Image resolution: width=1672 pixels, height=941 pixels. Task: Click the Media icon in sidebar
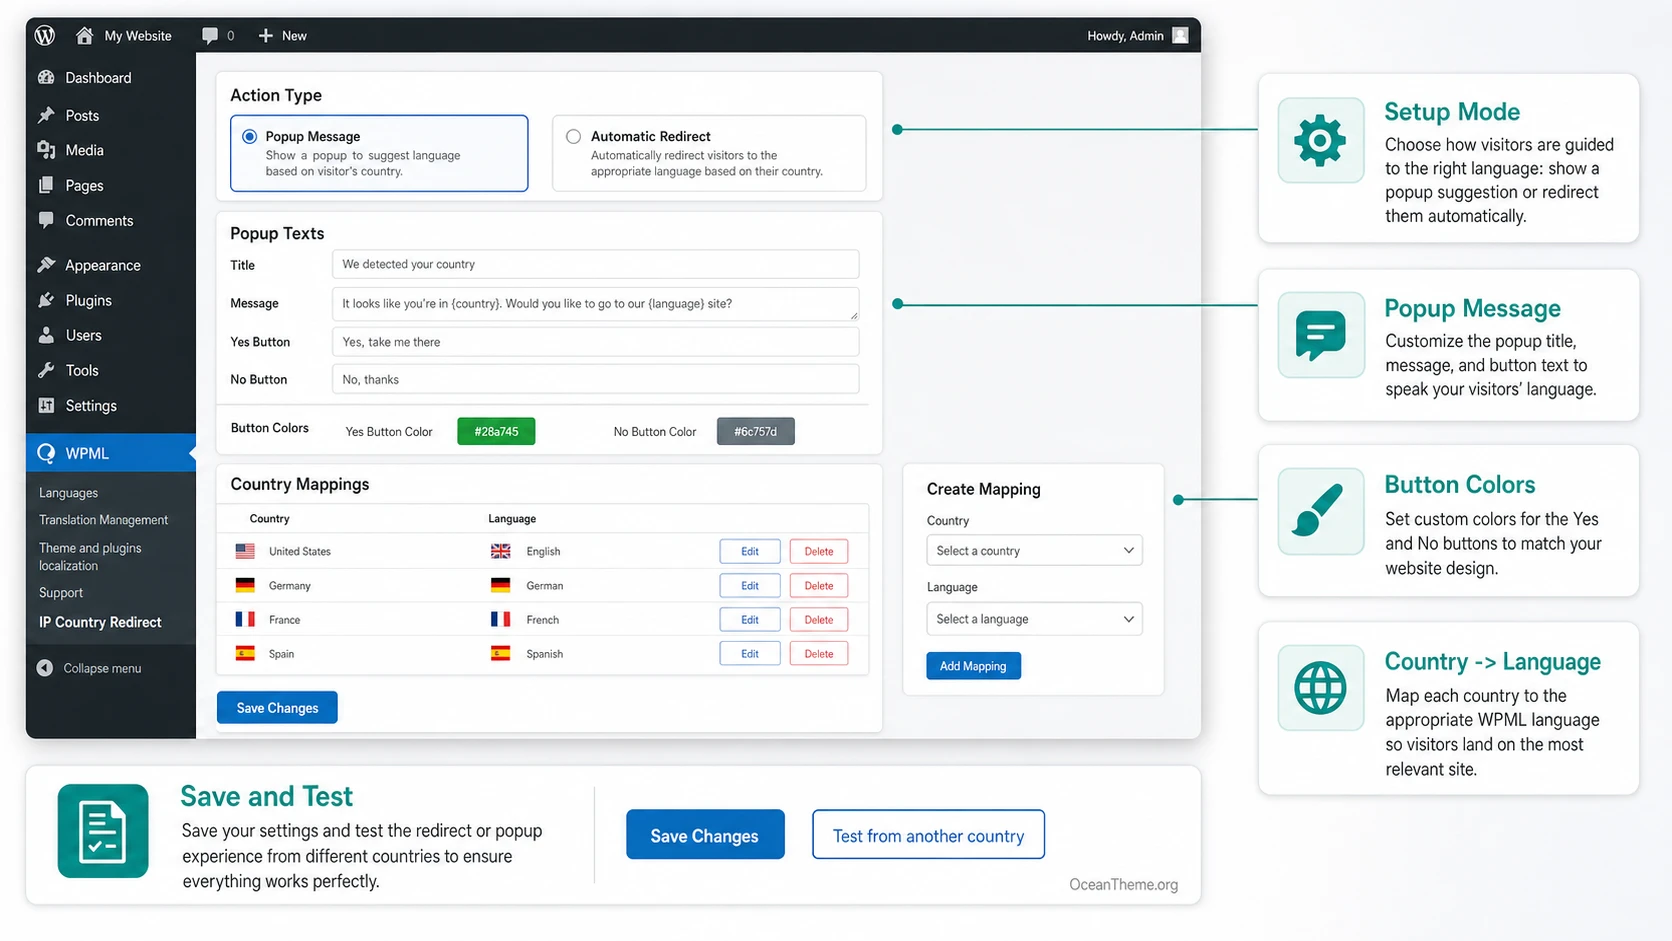(x=46, y=150)
